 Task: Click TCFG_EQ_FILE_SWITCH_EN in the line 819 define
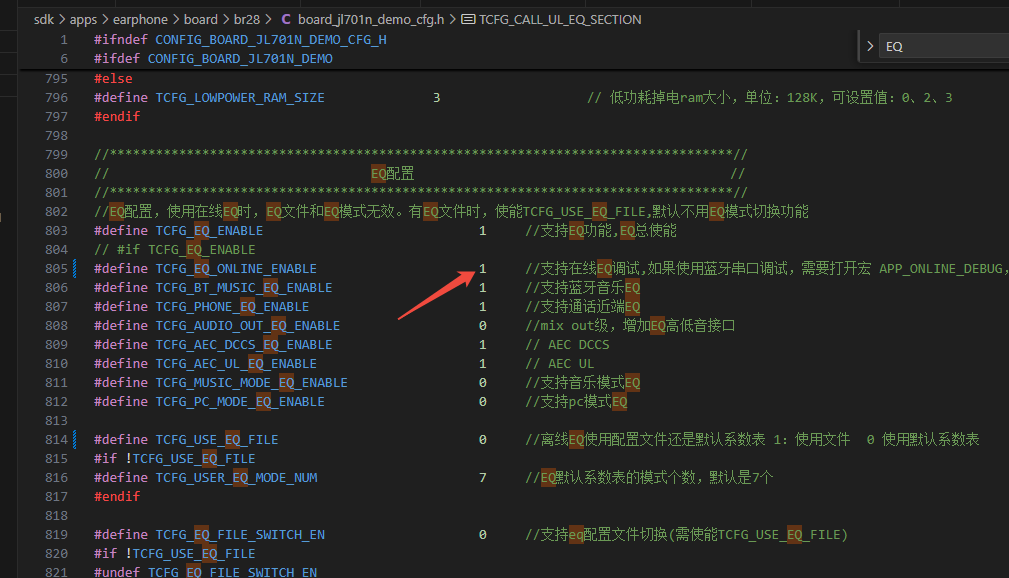click(x=240, y=535)
